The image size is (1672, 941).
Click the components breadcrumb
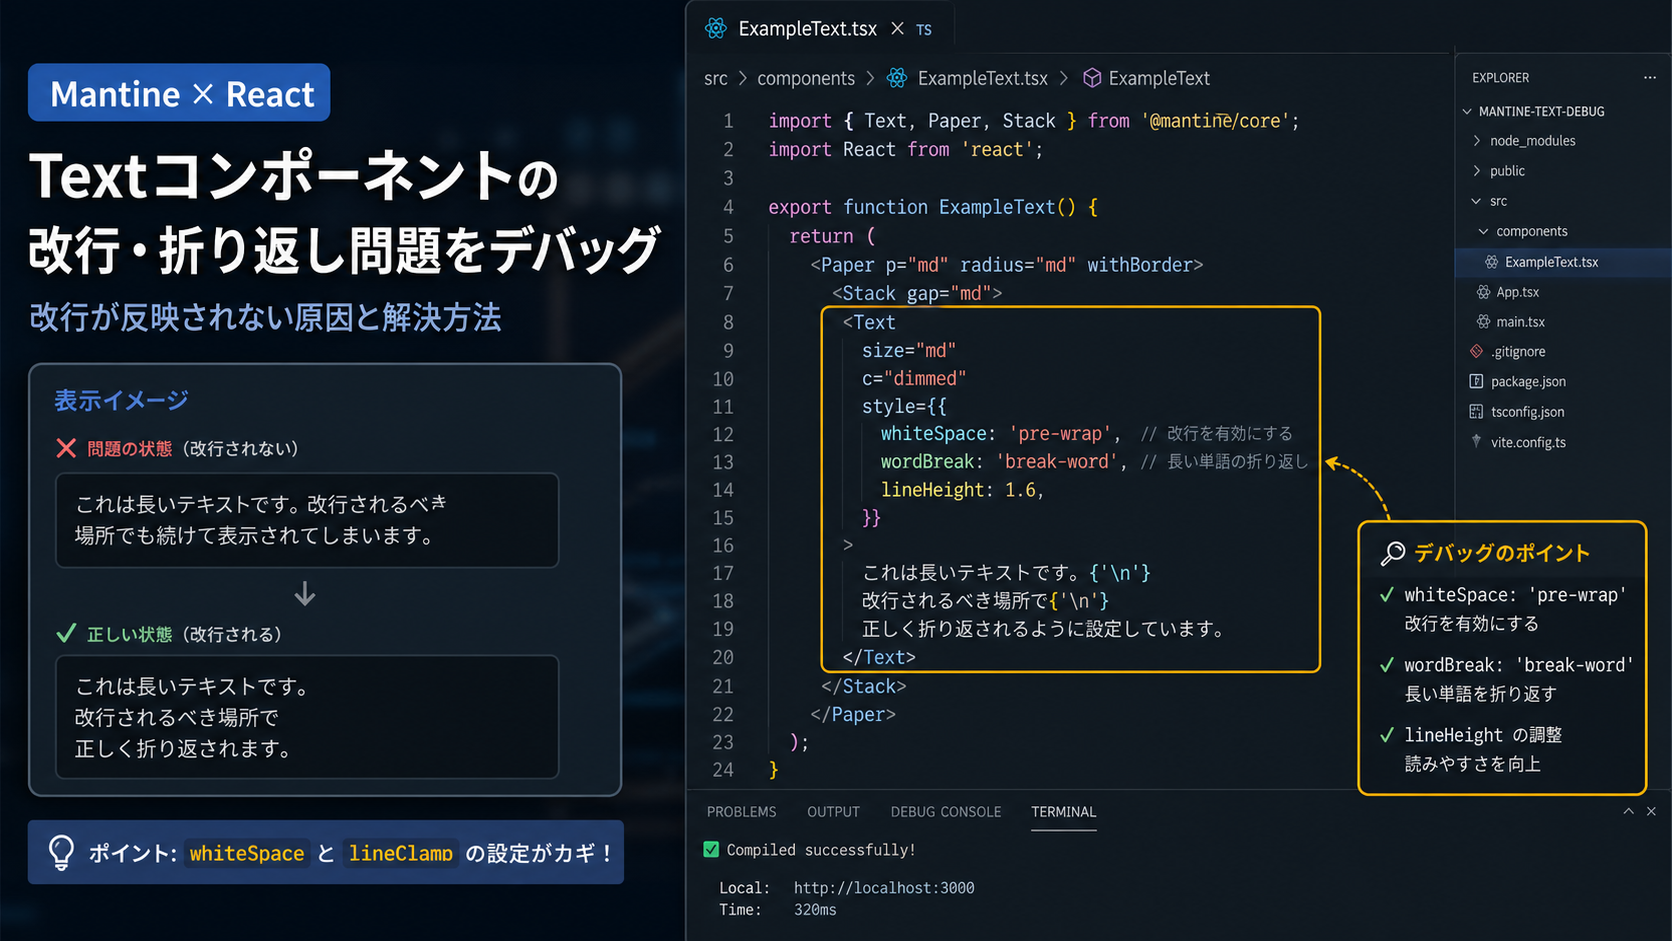coord(806,78)
